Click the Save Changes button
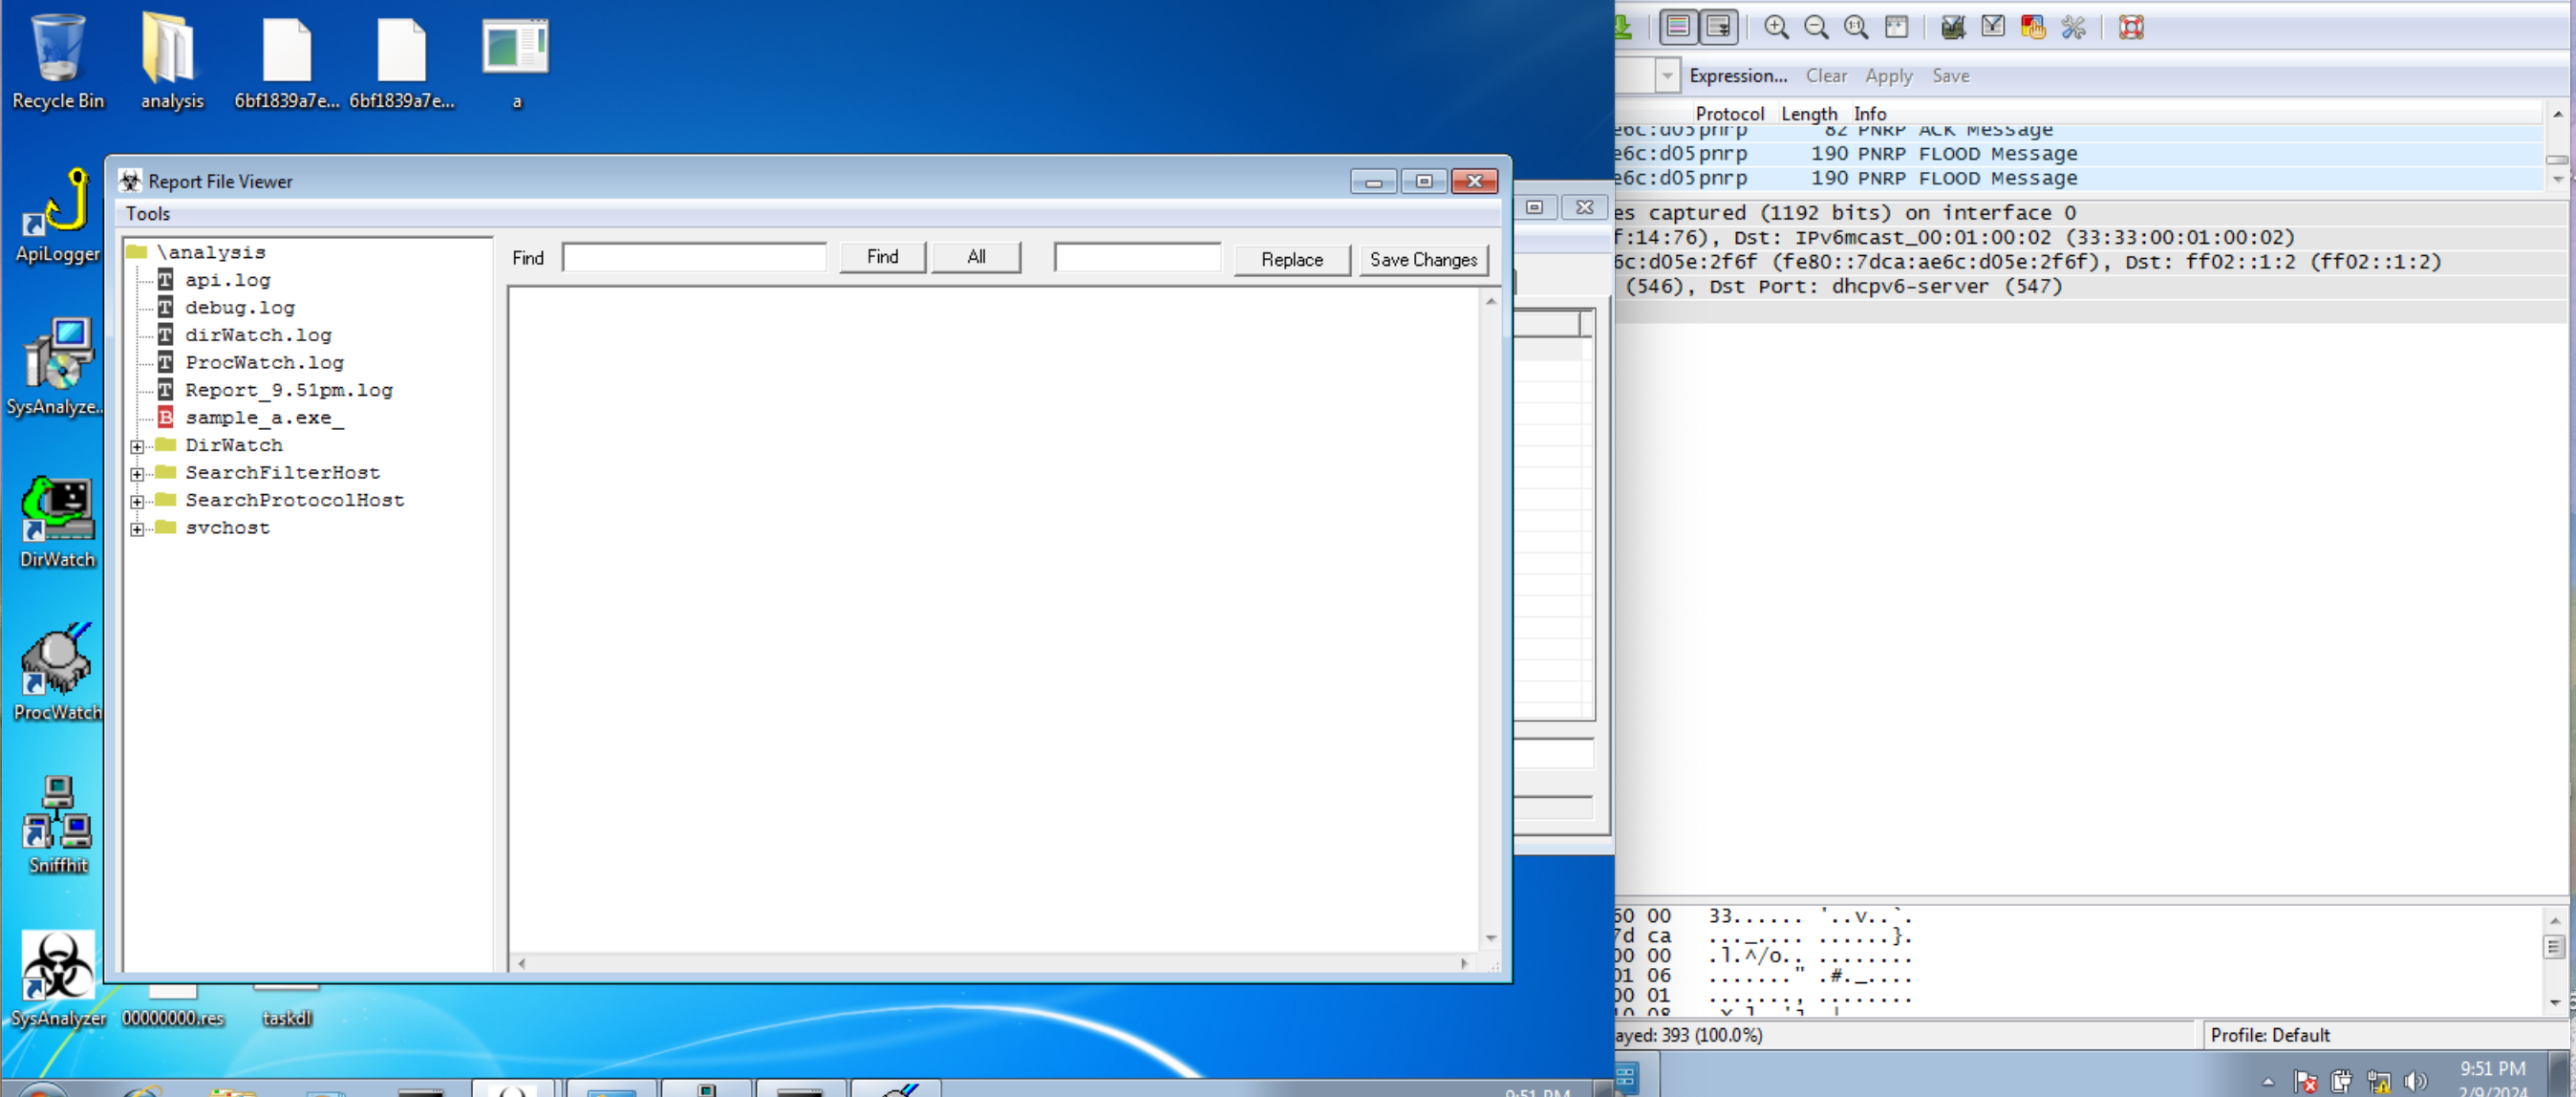This screenshot has width=2576, height=1097. click(1423, 260)
